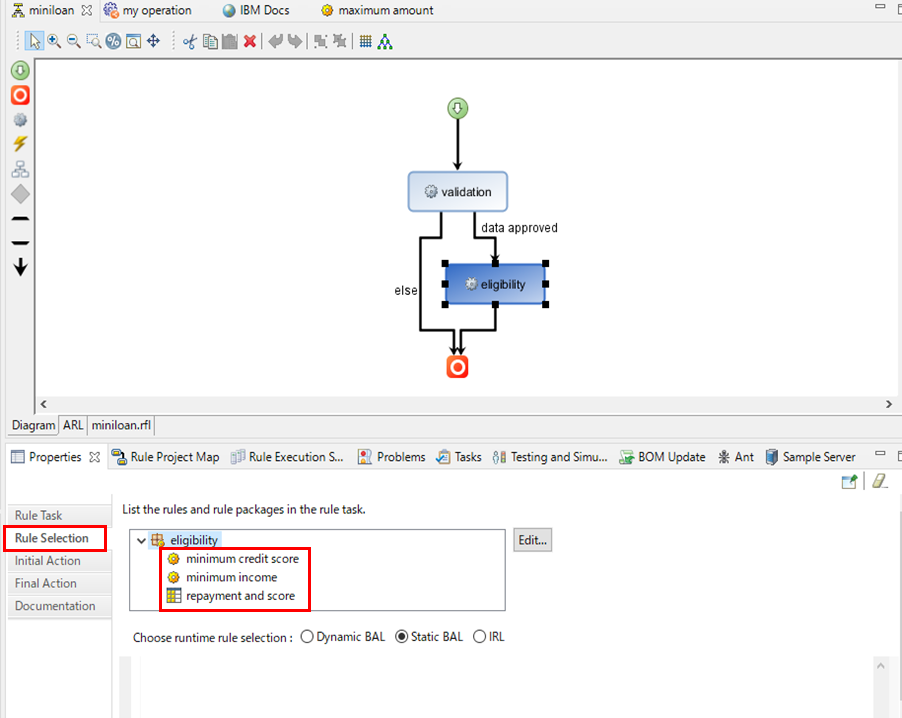Select the Diagram bottom tab
The height and width of the screenshot is (718, 902).
[x=33, y=425]
